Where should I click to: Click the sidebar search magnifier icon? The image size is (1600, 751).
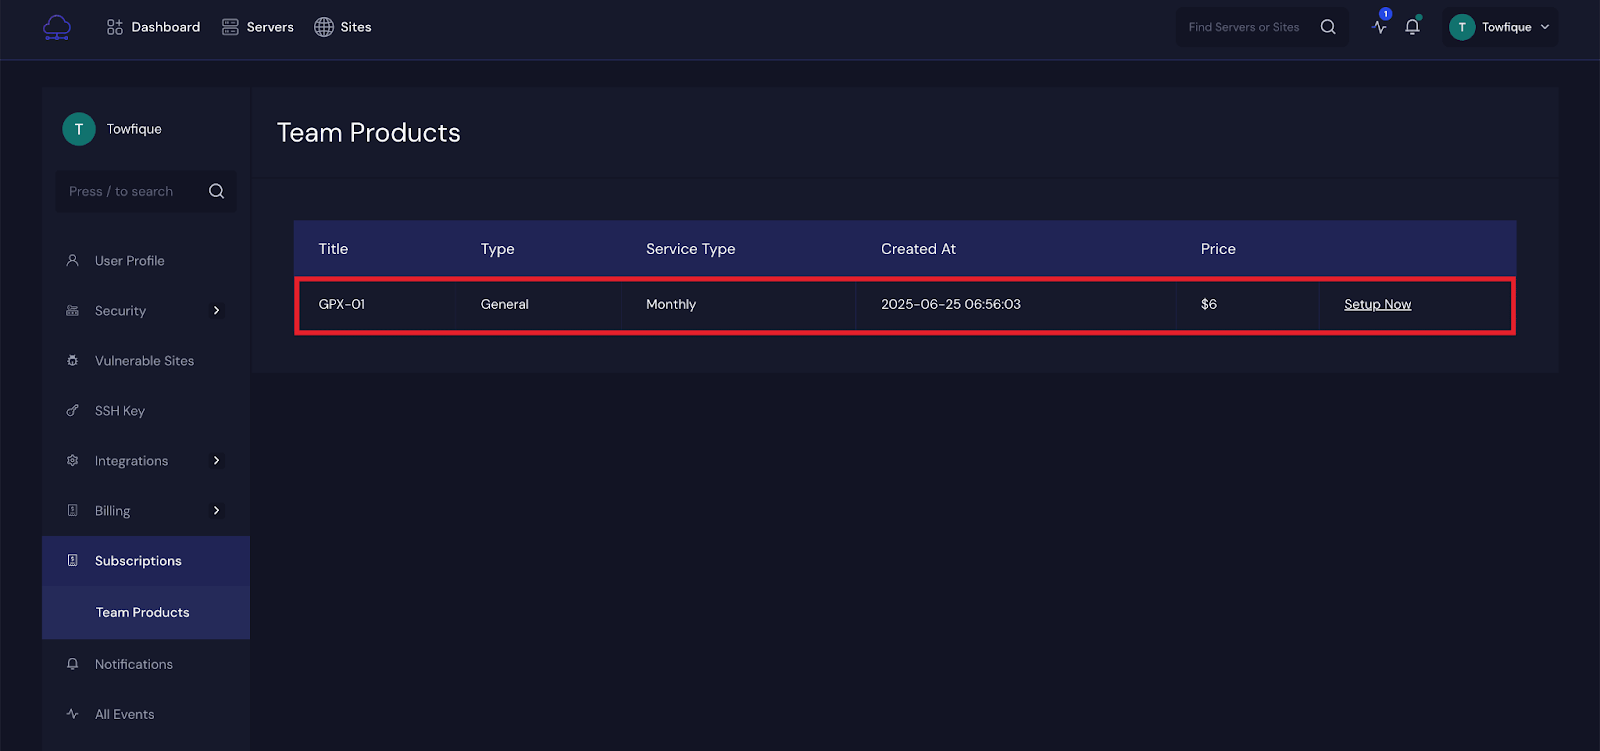pos(216,191)
